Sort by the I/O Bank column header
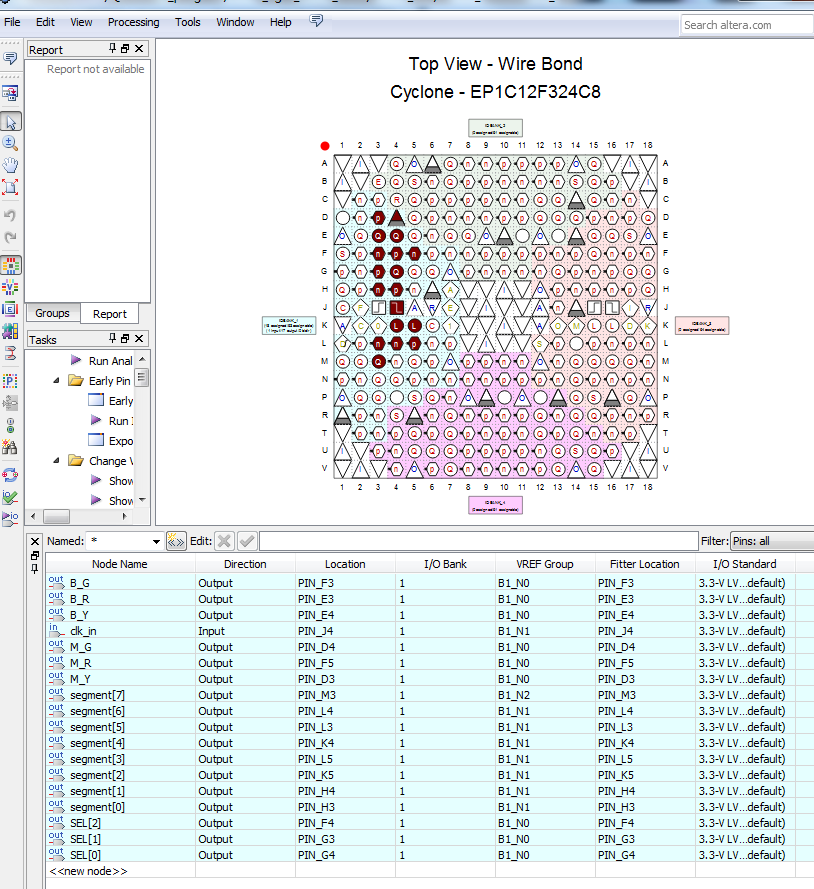Image resolution: width=814 pixels, height=889 pixels. coord(446,564)
